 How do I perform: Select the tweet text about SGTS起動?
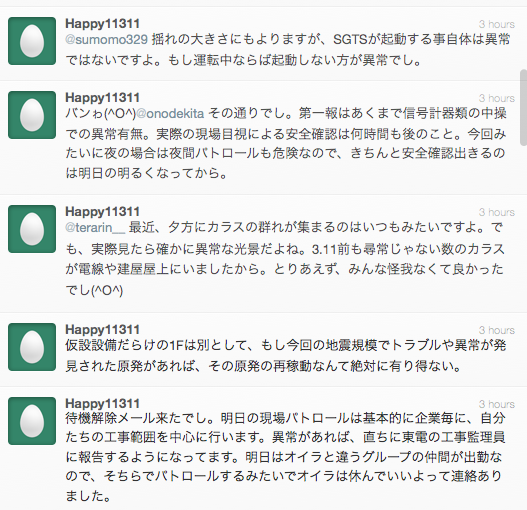(288, 50)
